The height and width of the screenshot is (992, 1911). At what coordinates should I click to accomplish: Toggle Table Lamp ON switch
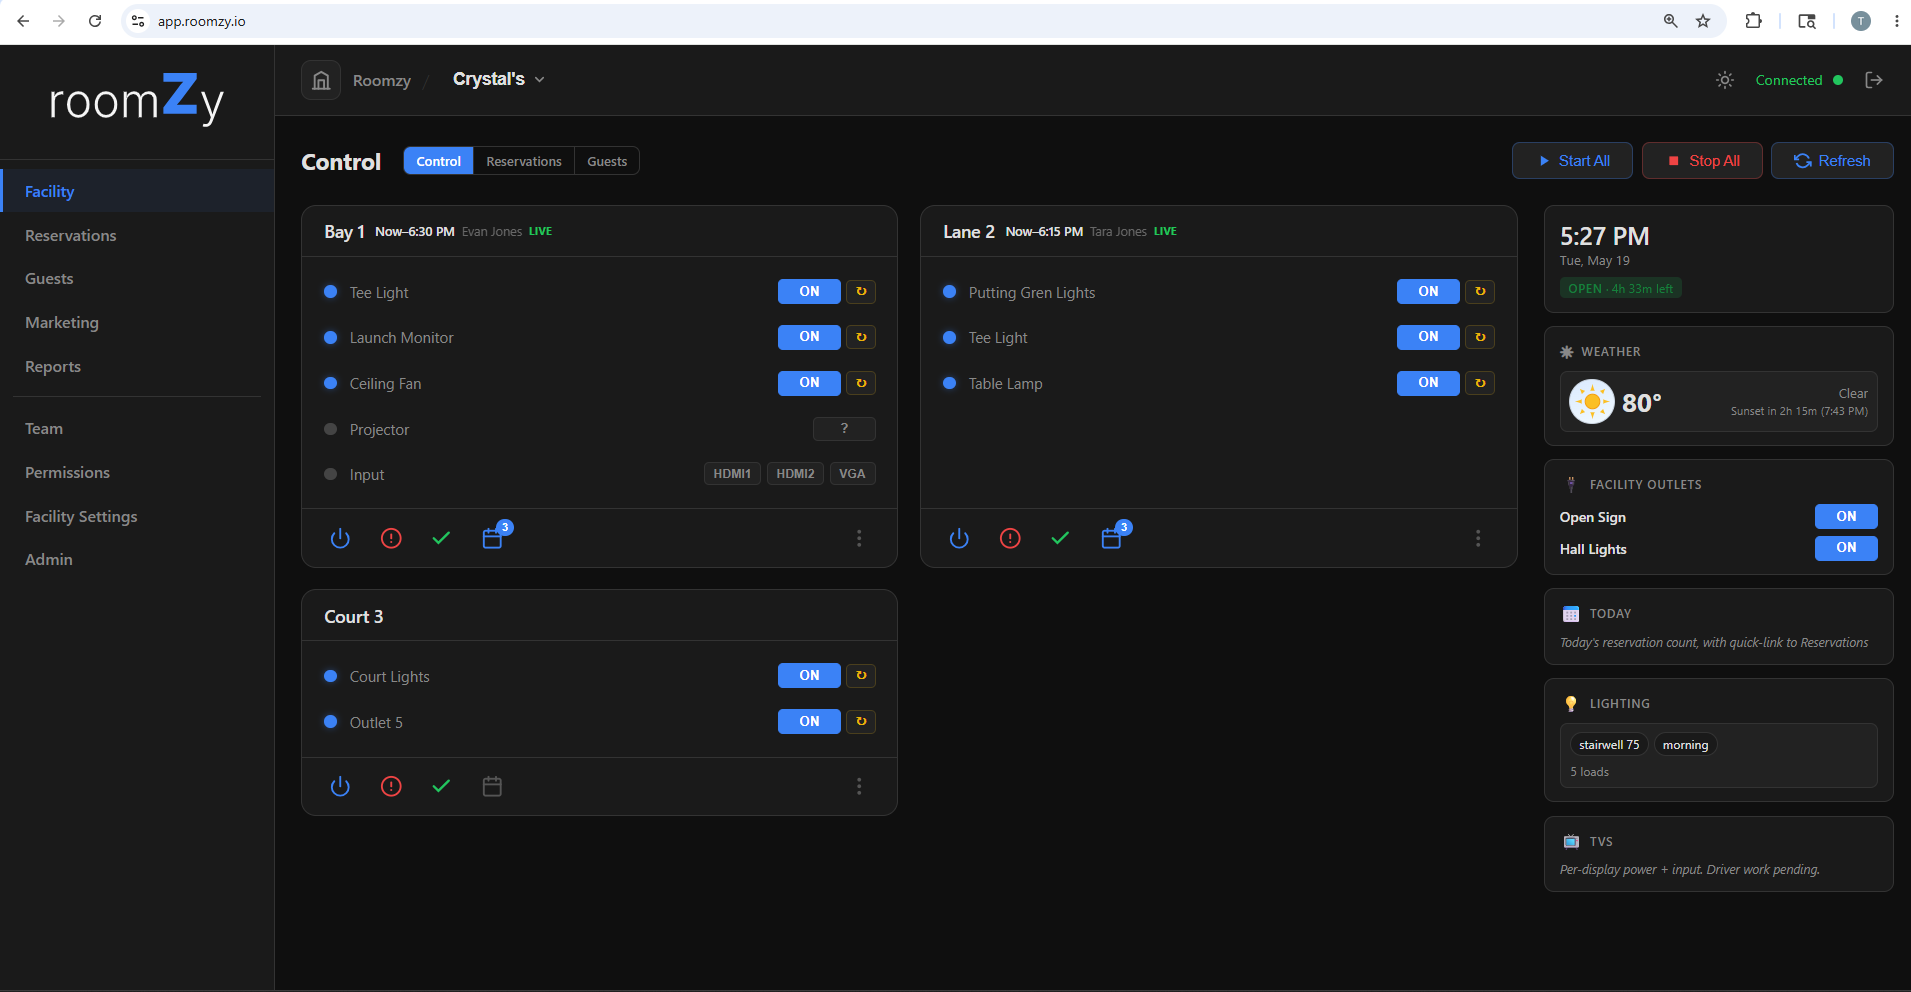[1428, 383]
